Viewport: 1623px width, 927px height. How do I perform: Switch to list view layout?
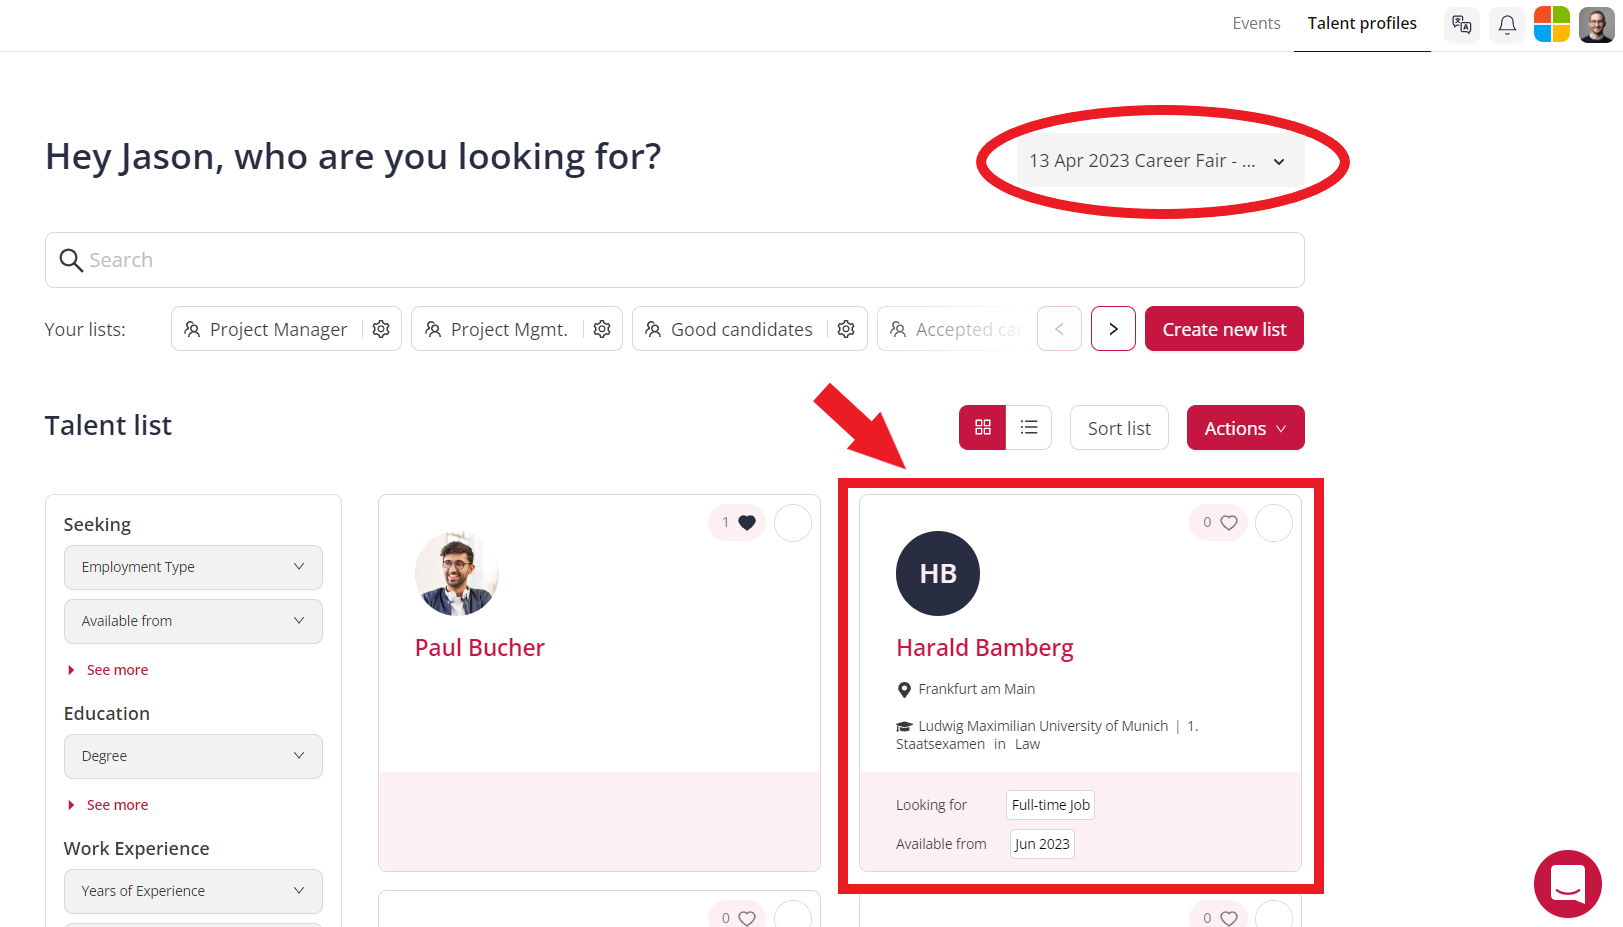pos(1029,428)
